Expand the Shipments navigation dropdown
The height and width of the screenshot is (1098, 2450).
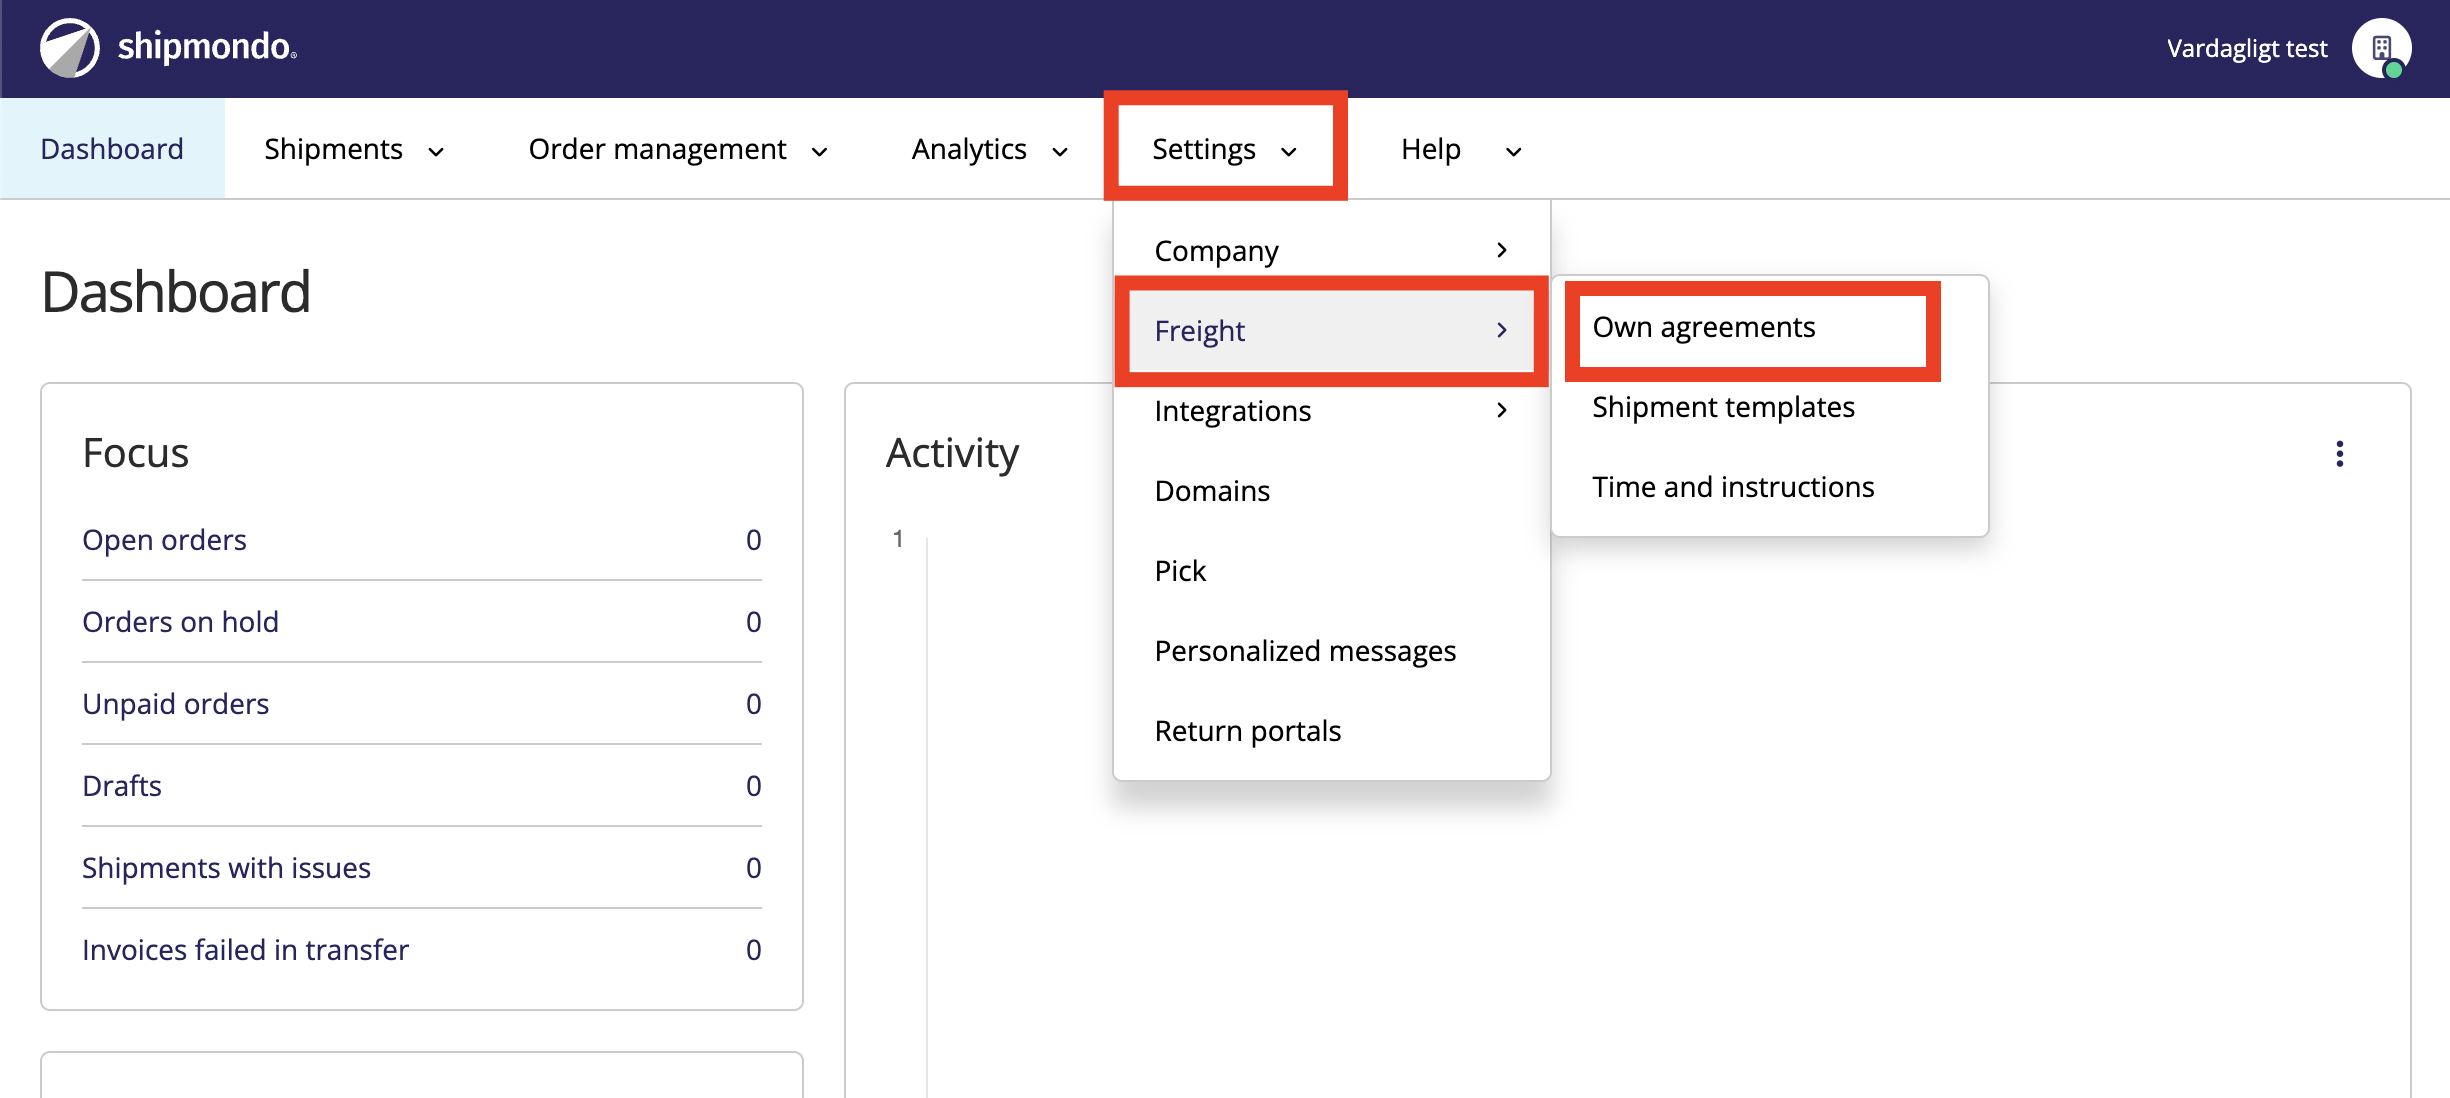click(x=354, y=149)
